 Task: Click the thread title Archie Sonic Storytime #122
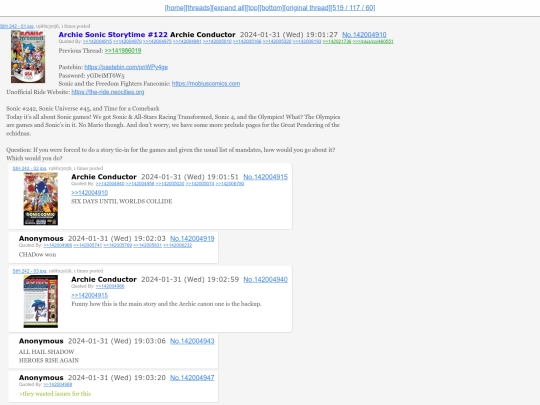coord(113,35)
